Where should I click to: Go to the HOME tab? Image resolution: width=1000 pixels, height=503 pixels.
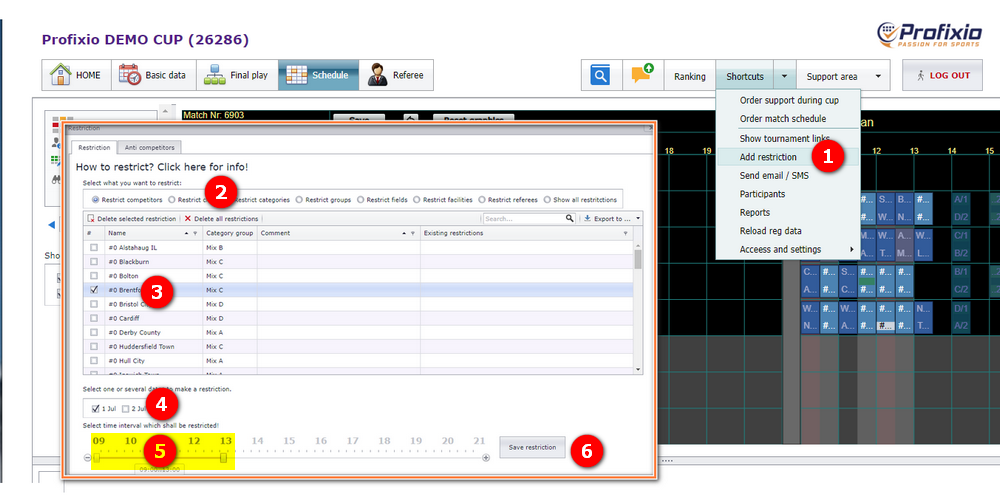tap(77, 75)
